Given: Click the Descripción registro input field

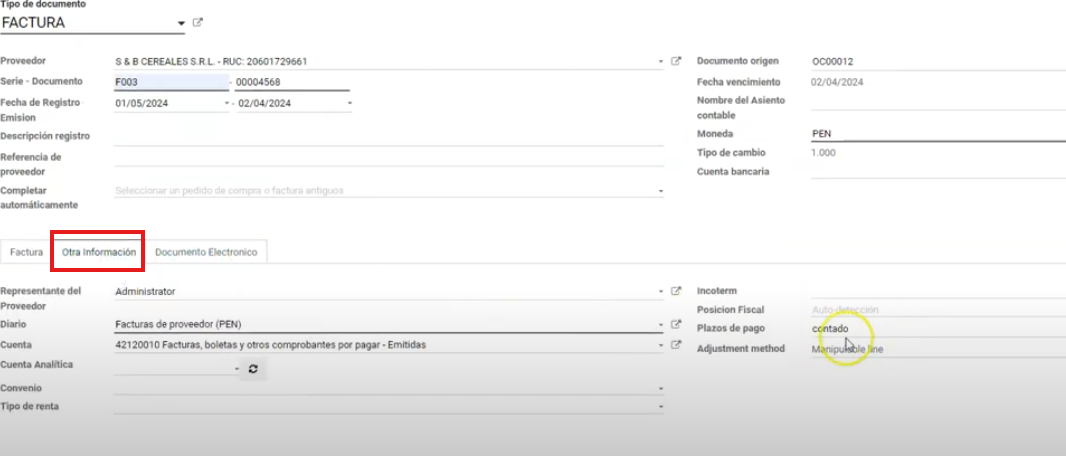Looking at the screenshot, I should [388, 136].
